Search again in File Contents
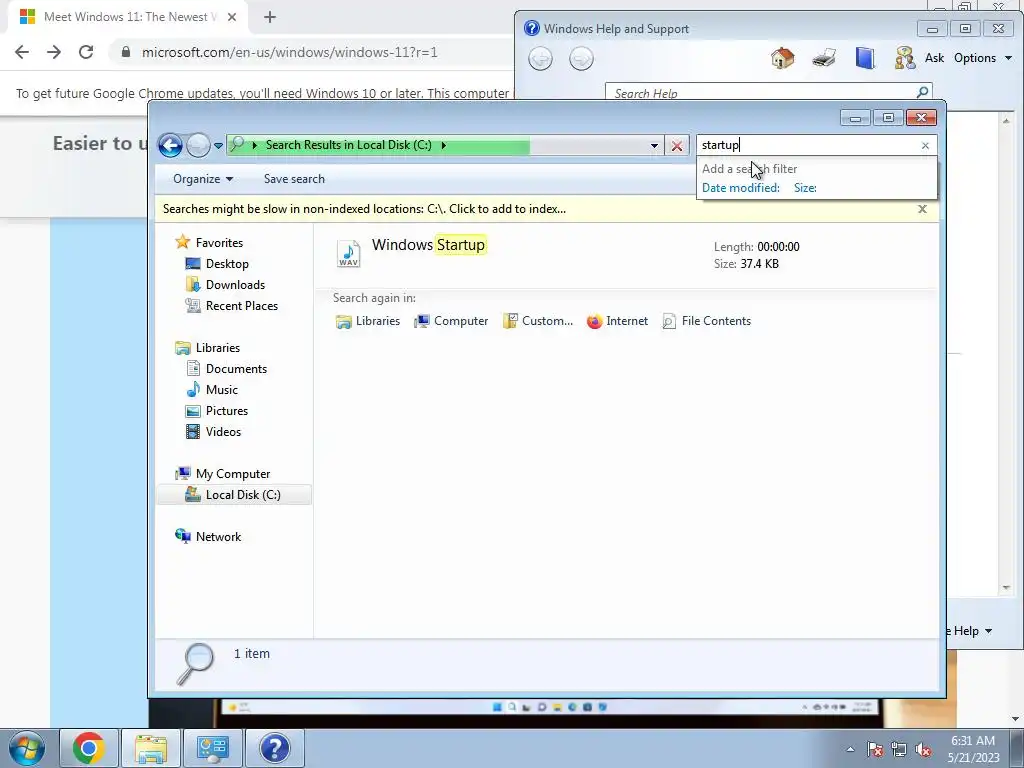This screenshot has height=768, width=1024. (x=707, y=321)
